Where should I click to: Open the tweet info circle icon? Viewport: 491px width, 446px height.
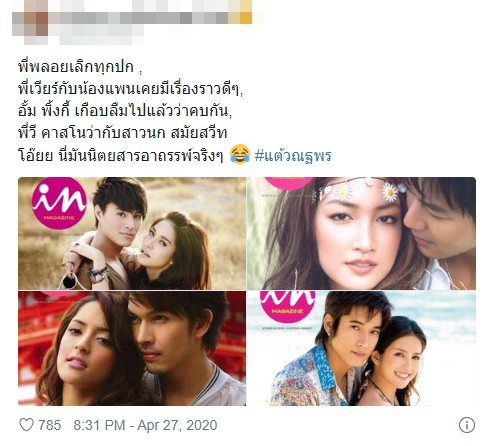point(467,425)
